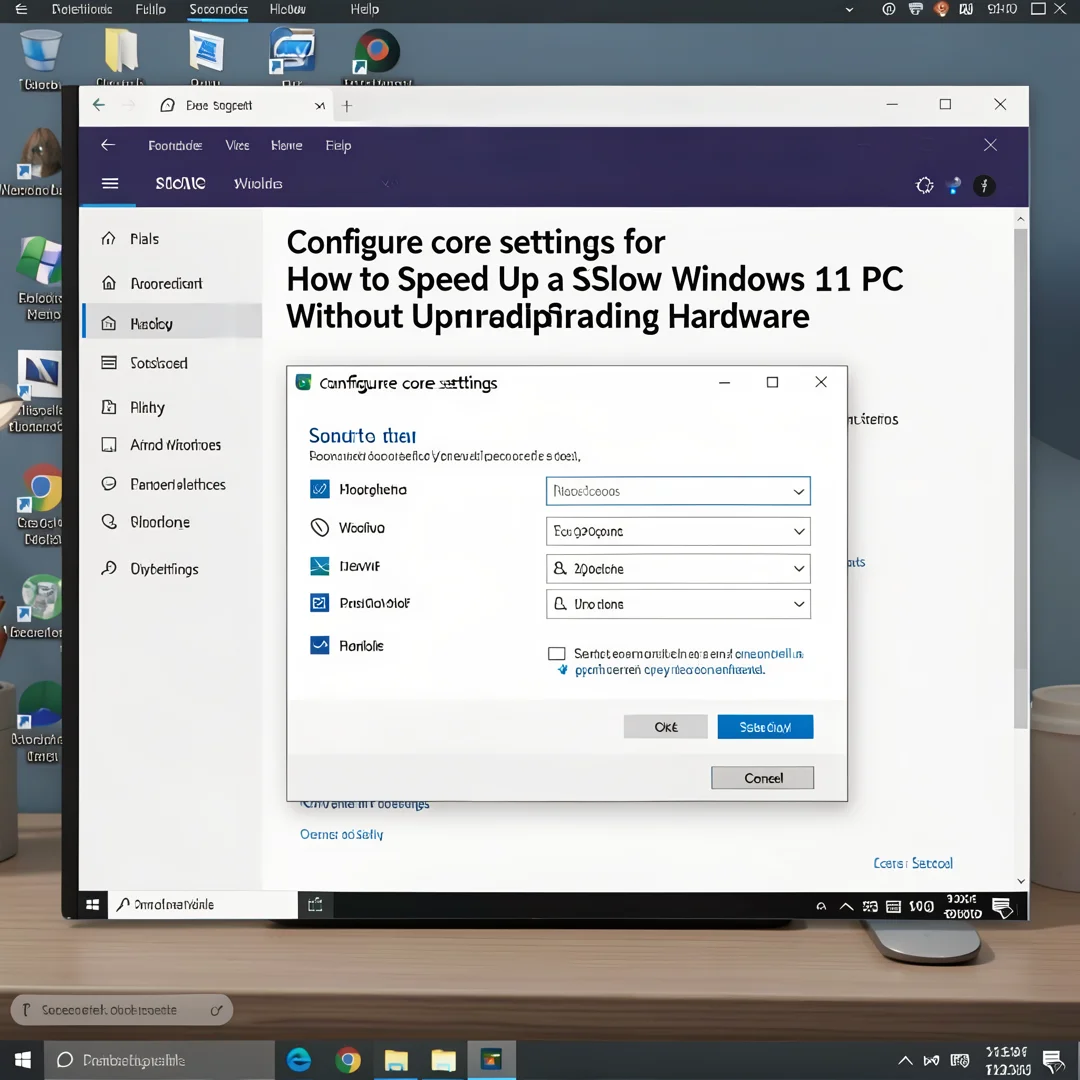Screen dimensions: 1080x1080
Task: Open outer taskbar notification center icon
Action: click(1053, 1061)
